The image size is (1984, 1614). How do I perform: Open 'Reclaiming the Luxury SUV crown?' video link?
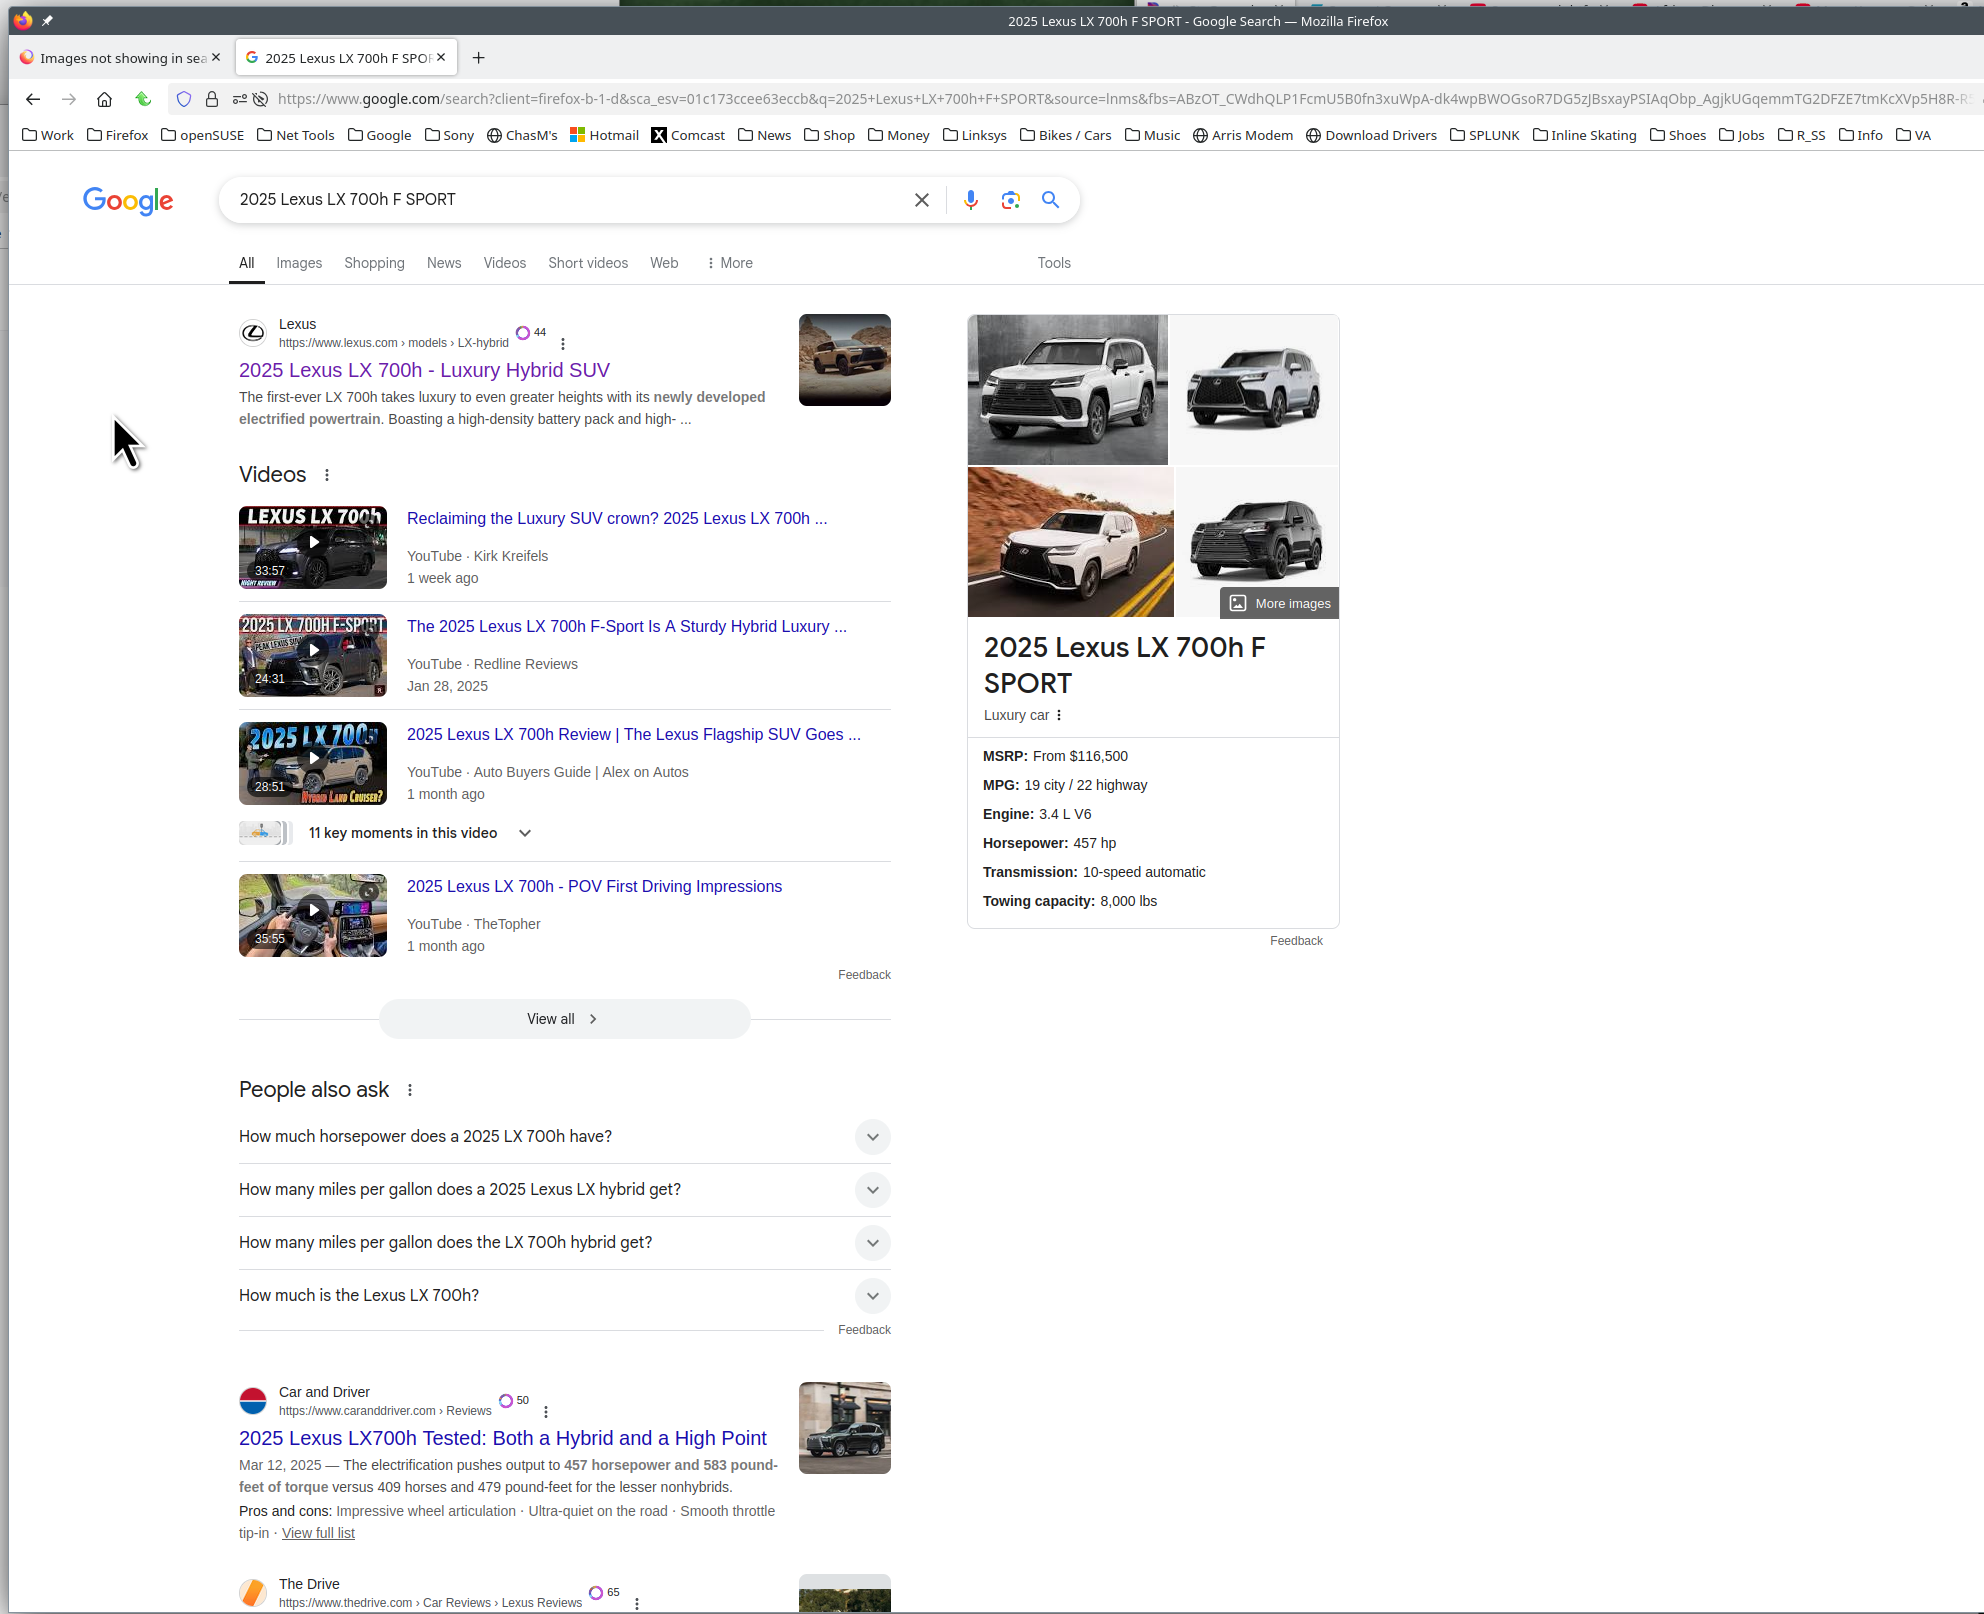tap(617, 518)
